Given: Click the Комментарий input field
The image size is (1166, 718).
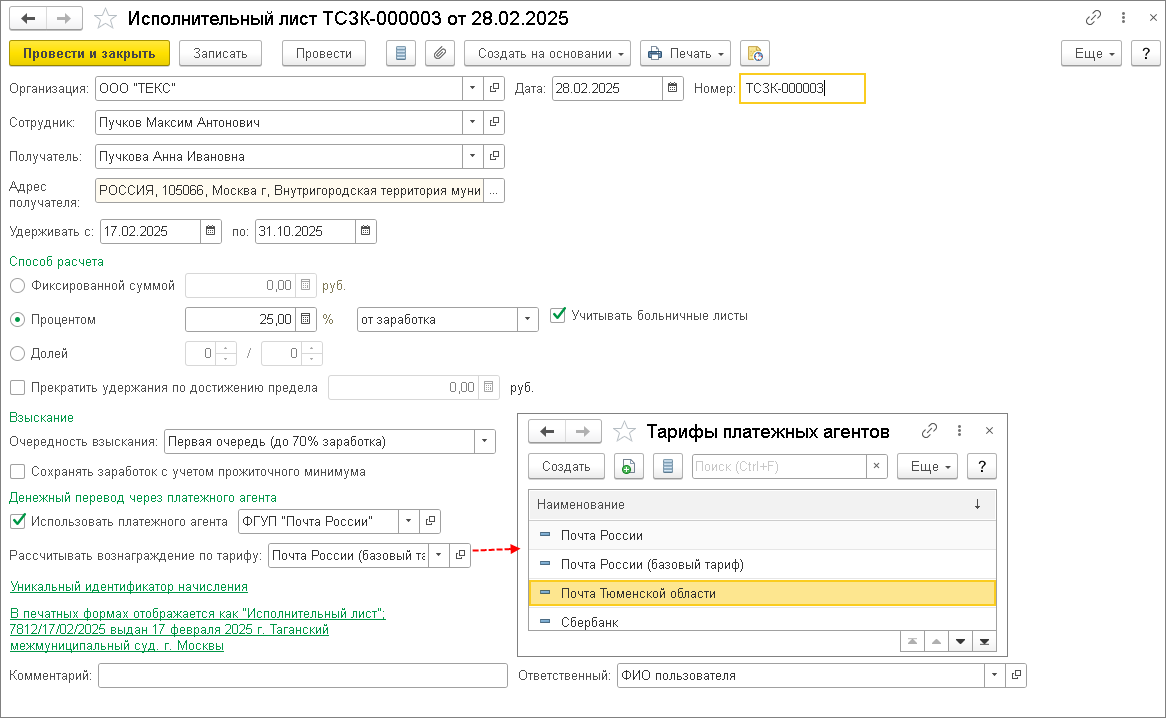Looking at the screenshot, I should [x=303, y=675].
